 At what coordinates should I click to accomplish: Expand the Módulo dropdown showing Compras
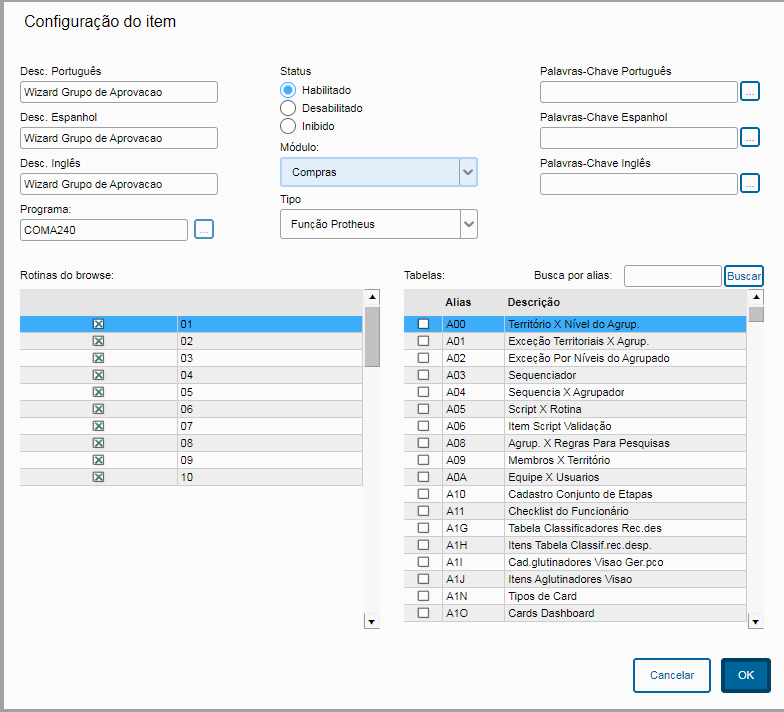[x=468, y=172]
